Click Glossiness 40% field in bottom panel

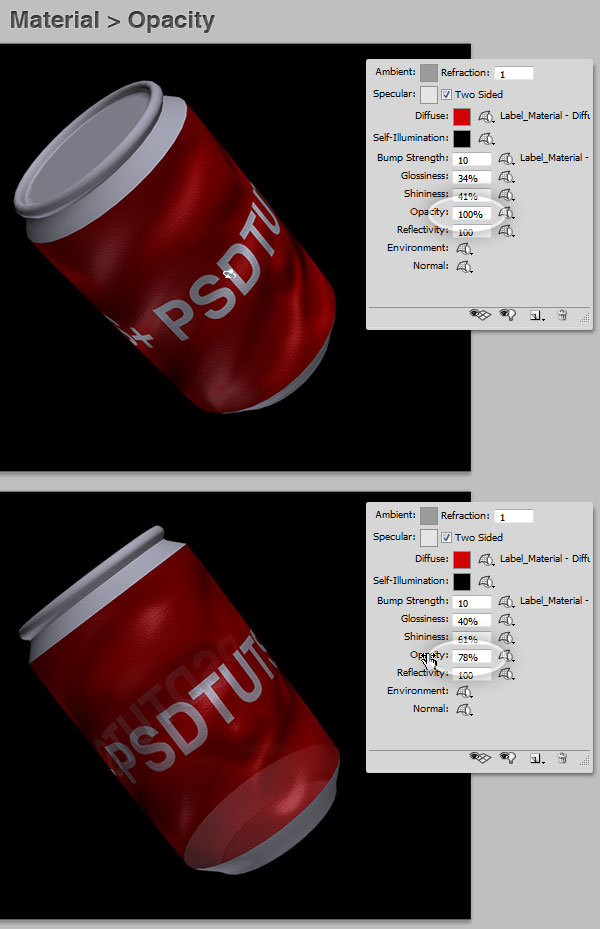pyautogui.click(x=471, y=621)
